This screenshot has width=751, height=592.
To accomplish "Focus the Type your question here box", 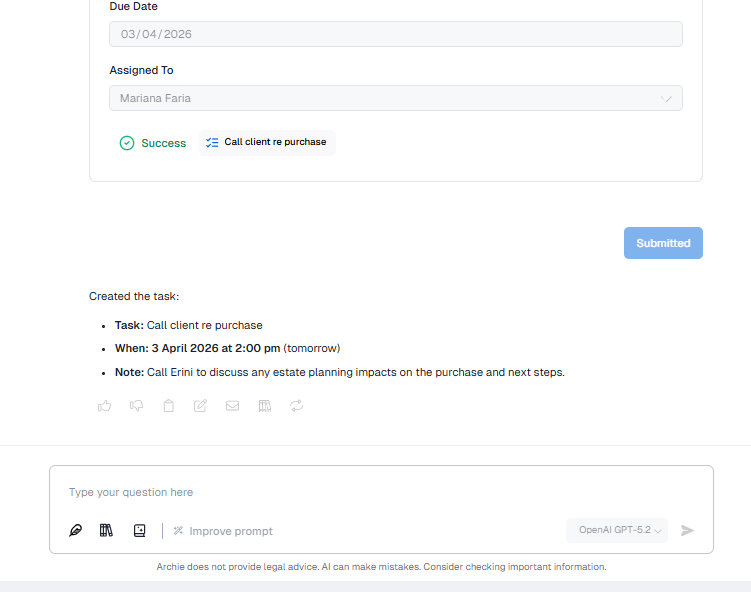I will coord(380,492).
